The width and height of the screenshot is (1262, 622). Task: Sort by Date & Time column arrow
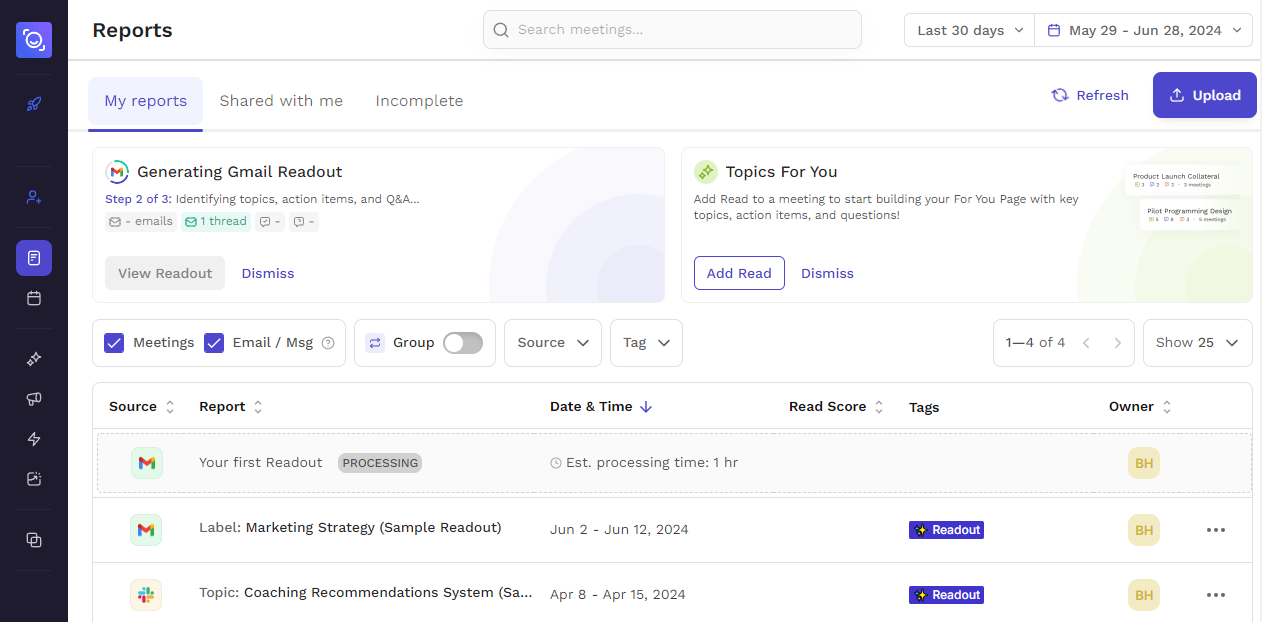[646, 407]
